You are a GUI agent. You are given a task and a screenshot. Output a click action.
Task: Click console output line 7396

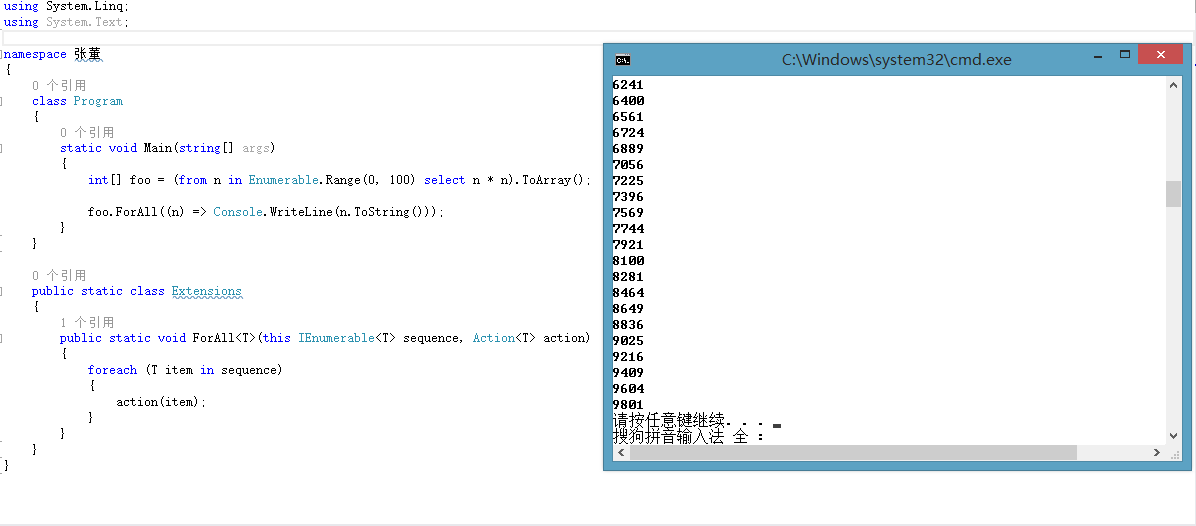(629, 197)
